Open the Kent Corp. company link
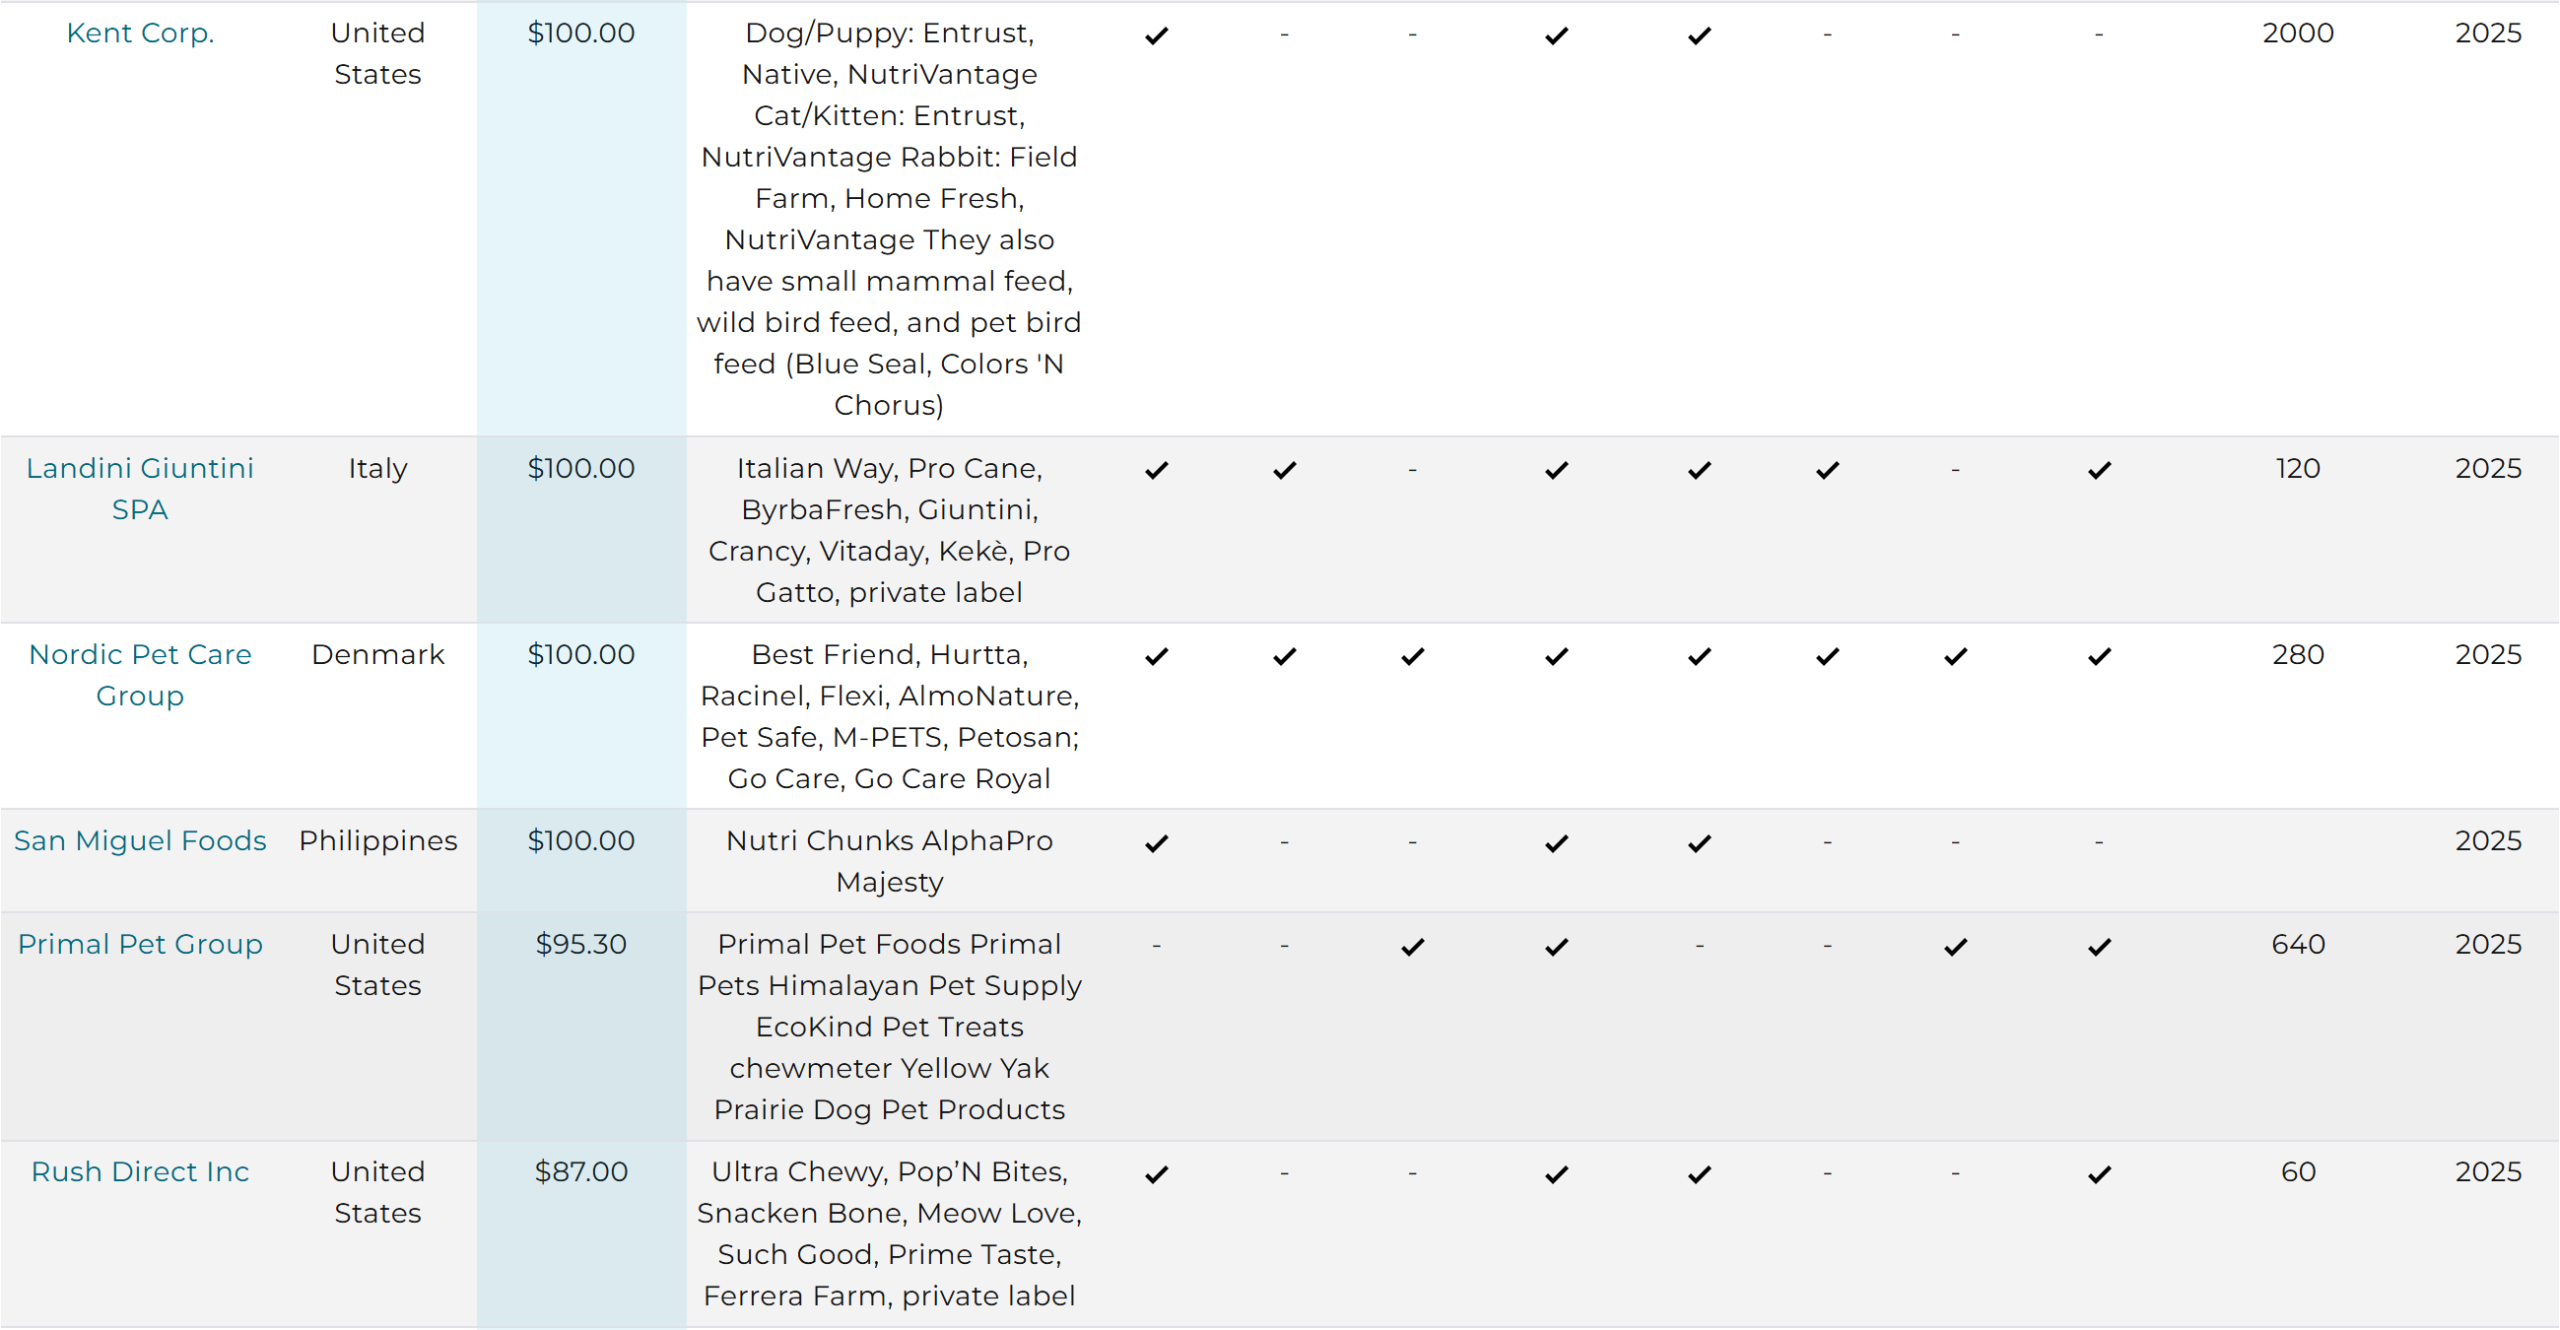Image resolution: width=2560 pixels, height=1330 pixels. 140,33
